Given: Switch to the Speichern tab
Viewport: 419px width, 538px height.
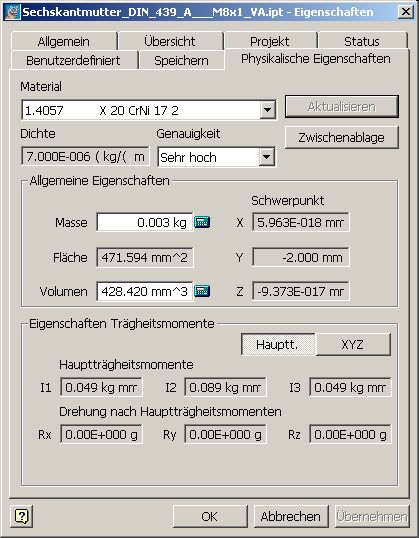Looking at the screenshot, I should (182, 60).
